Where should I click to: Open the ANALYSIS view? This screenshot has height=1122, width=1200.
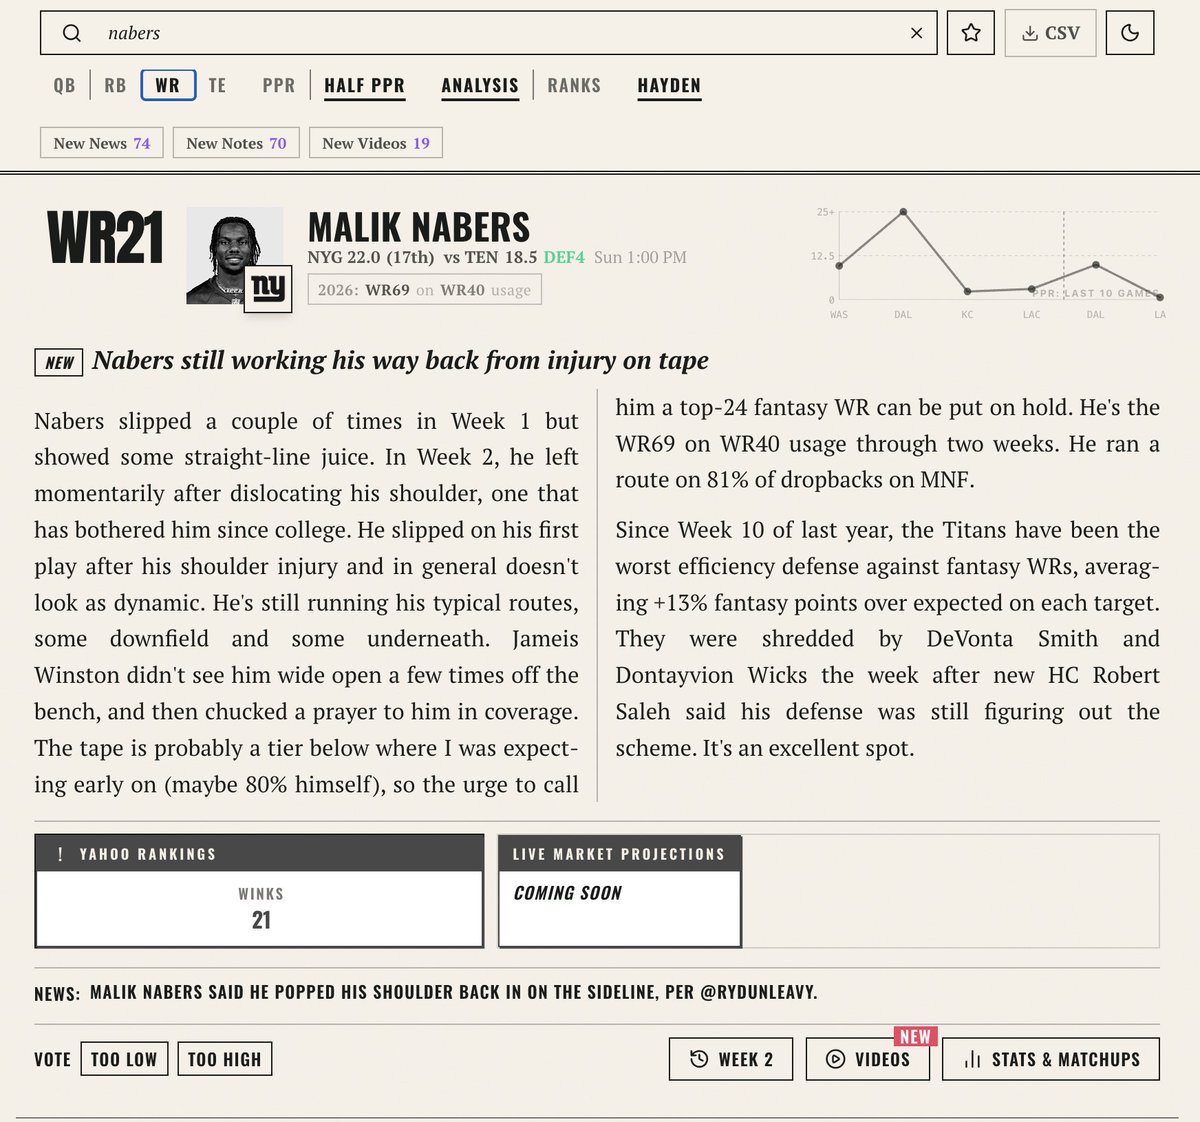click(480, 86)
